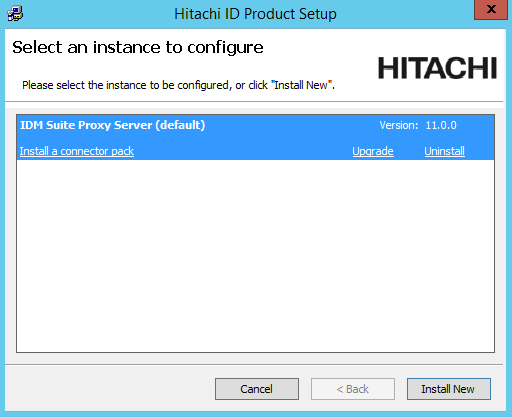Click the quoted "Install New" text in instructions
The width and height of the screenshot is (512, 417).
pos(303,85)
